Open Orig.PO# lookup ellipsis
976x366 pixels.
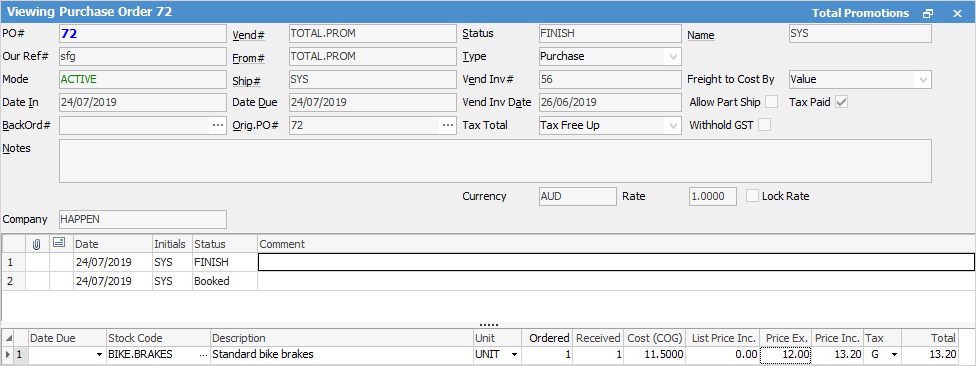[448, 125]
